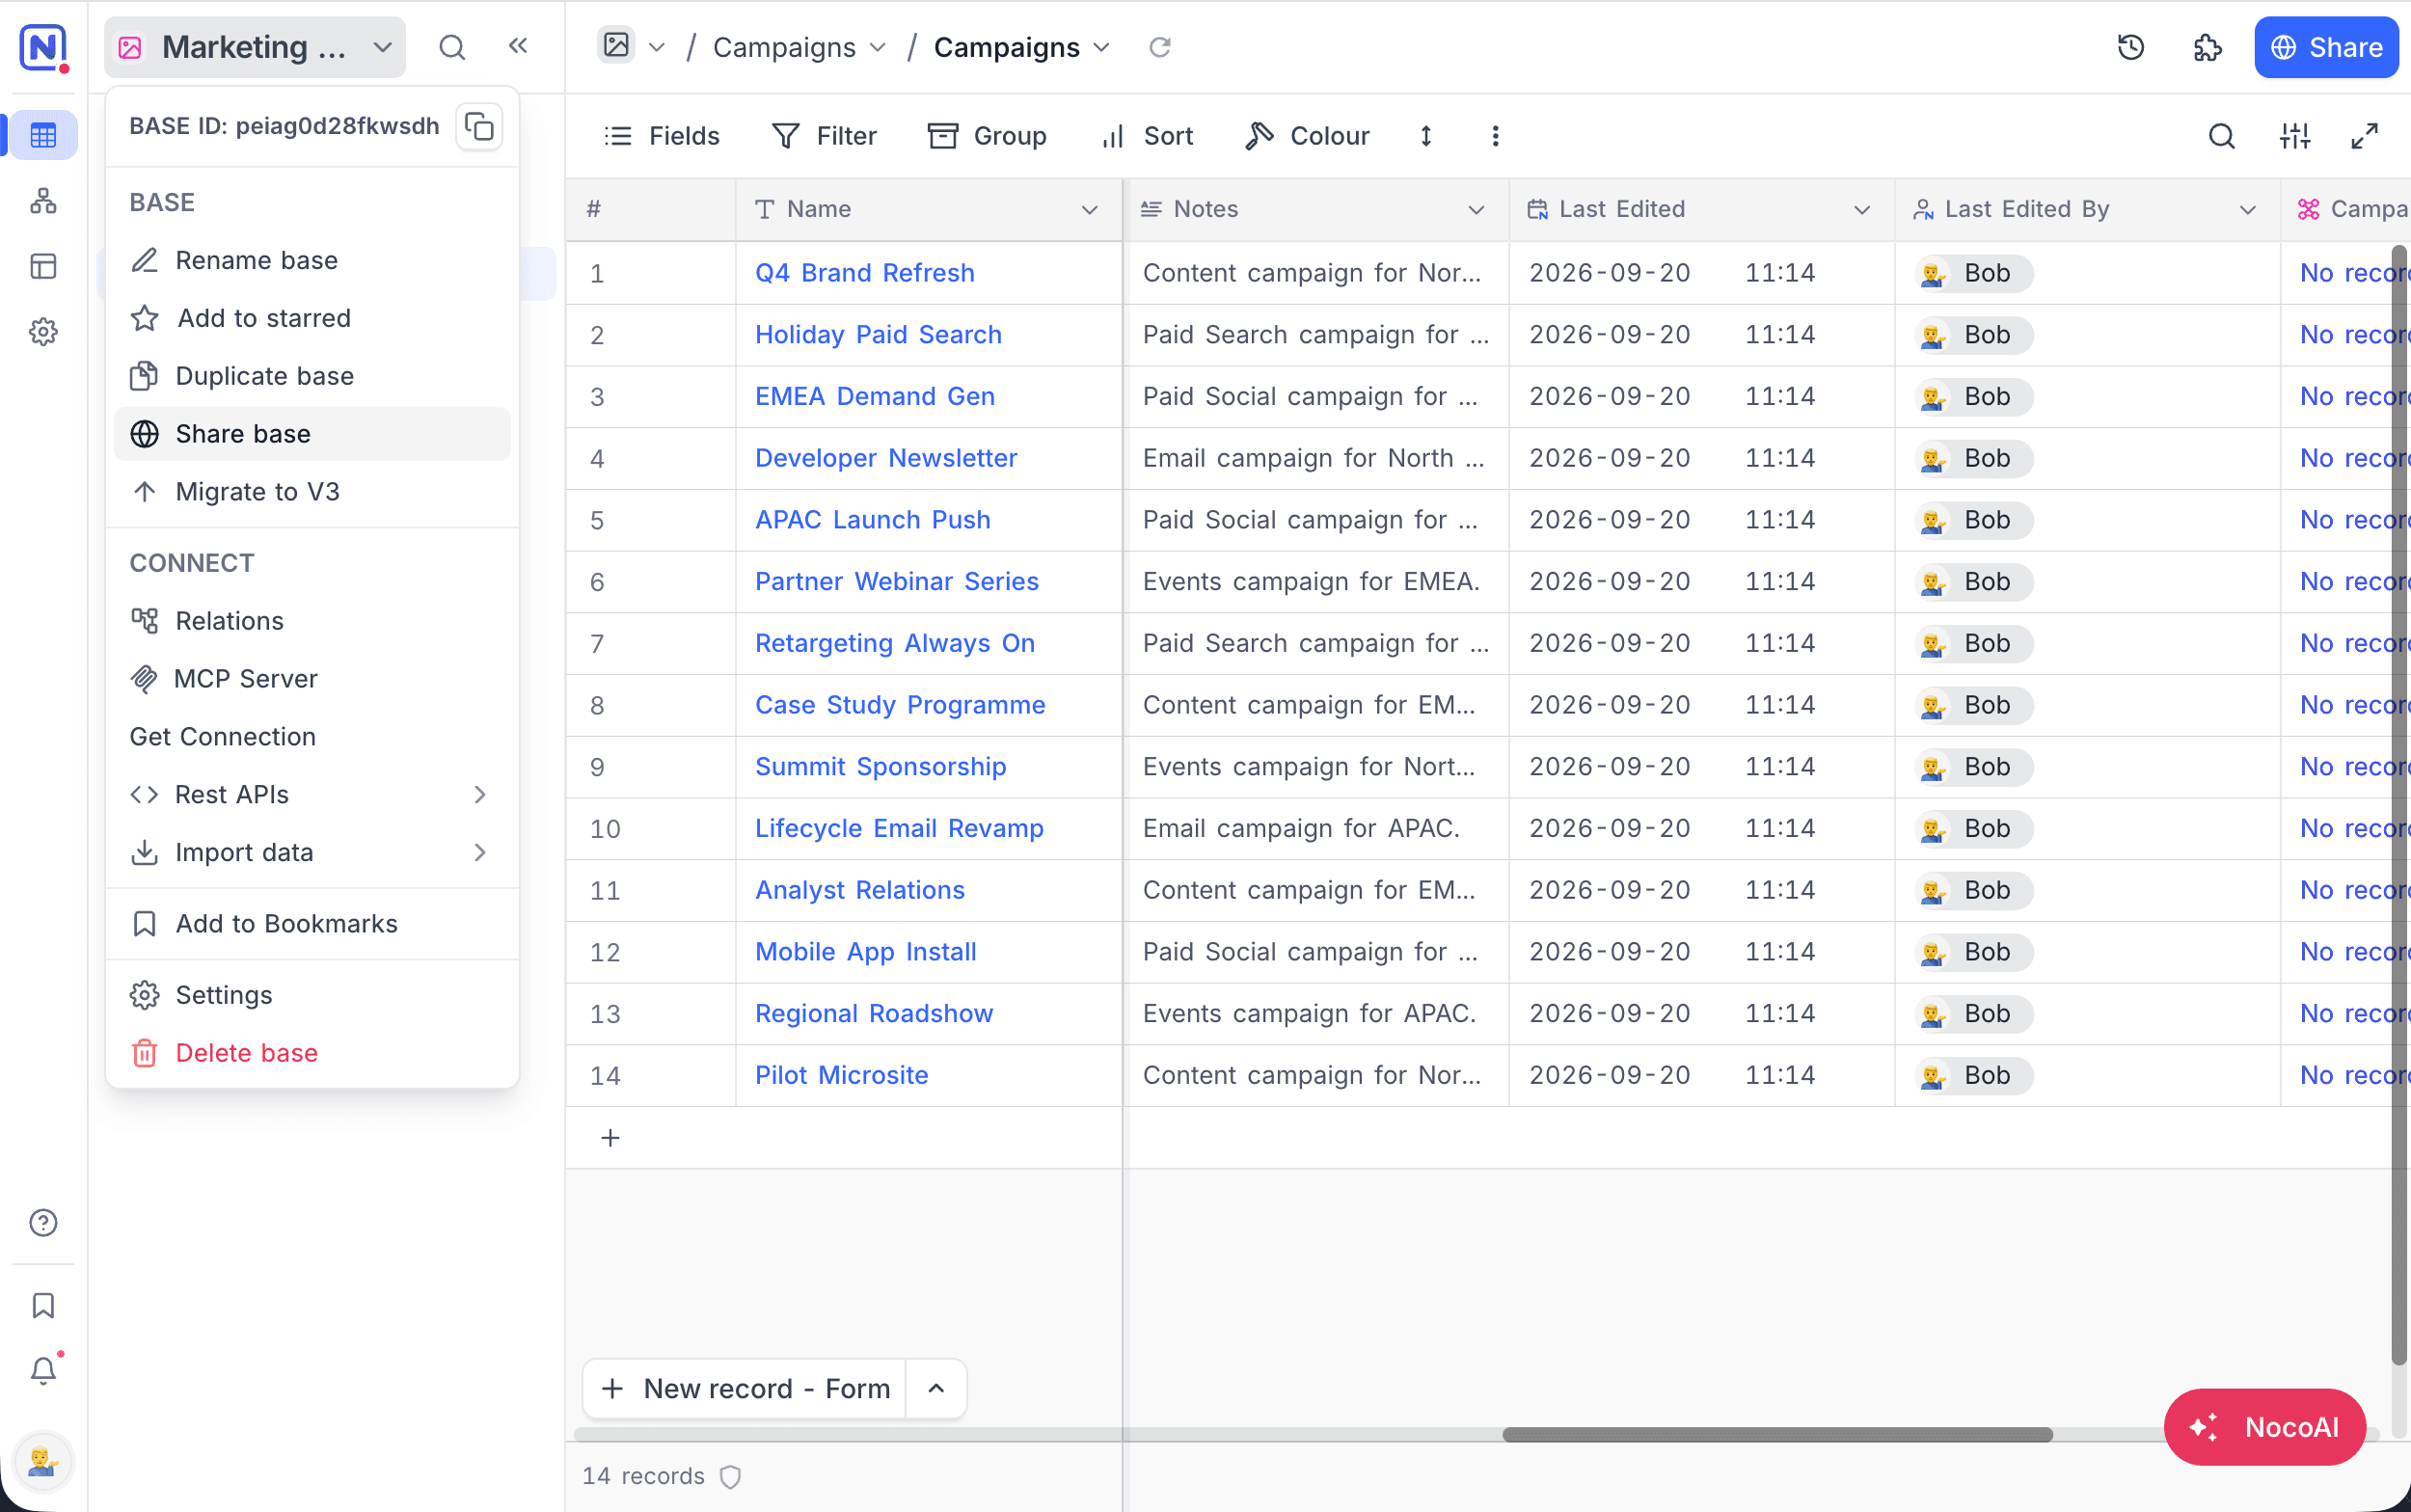Image resolution: width=2411 pixels, height=1512 pixels.
Task: Open MCP Server menu entry
Action: pos(312,679)
